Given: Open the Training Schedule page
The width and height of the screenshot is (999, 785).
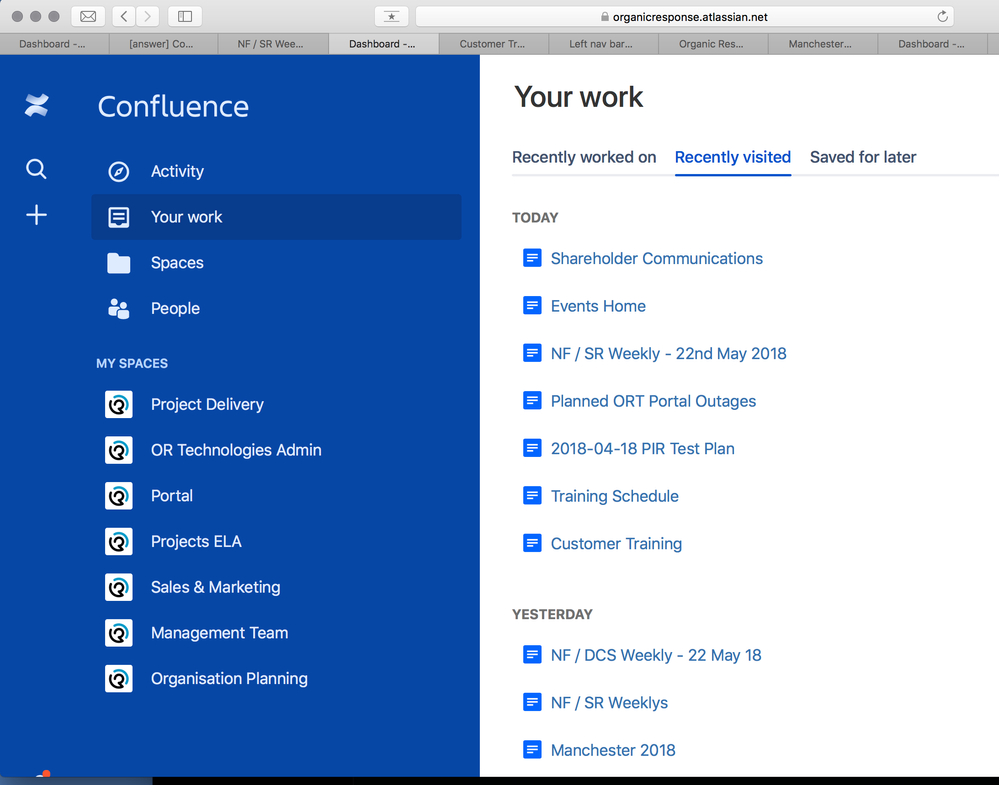Looking at the screenshot, I should pyautogui.click(x=614, y=495).
